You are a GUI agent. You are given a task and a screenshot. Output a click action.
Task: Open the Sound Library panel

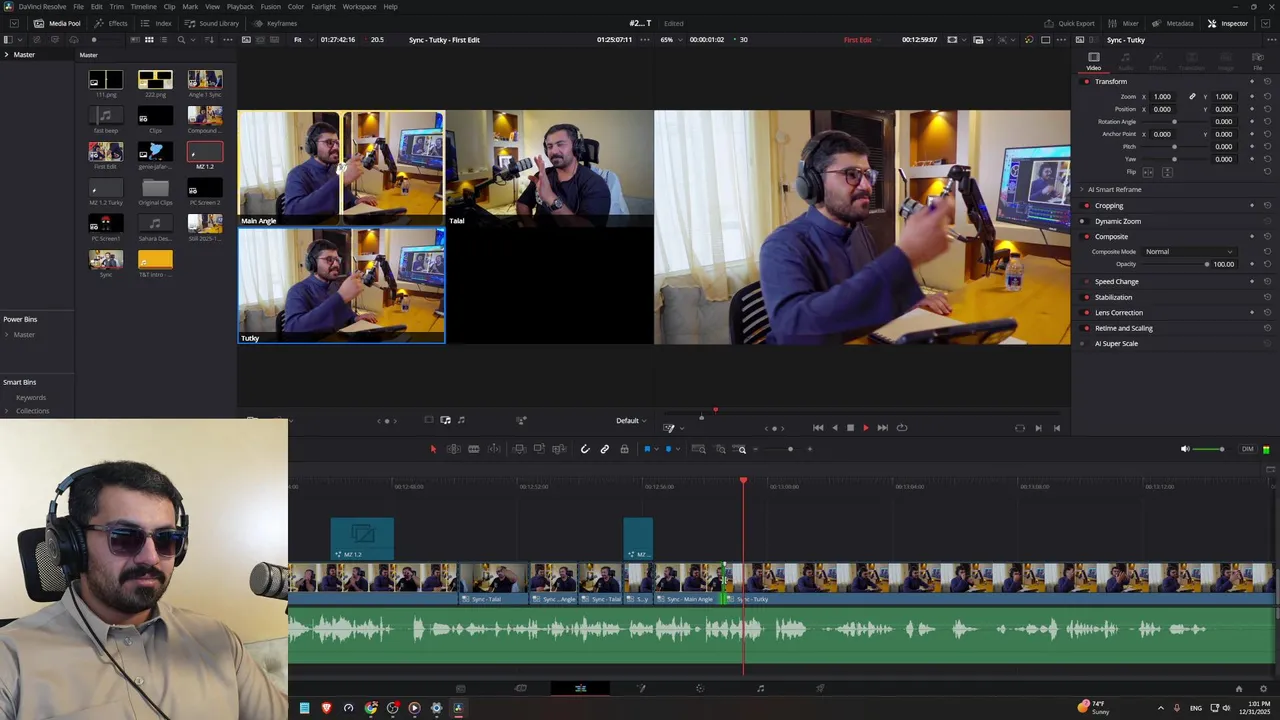click(x=211, y=23)
